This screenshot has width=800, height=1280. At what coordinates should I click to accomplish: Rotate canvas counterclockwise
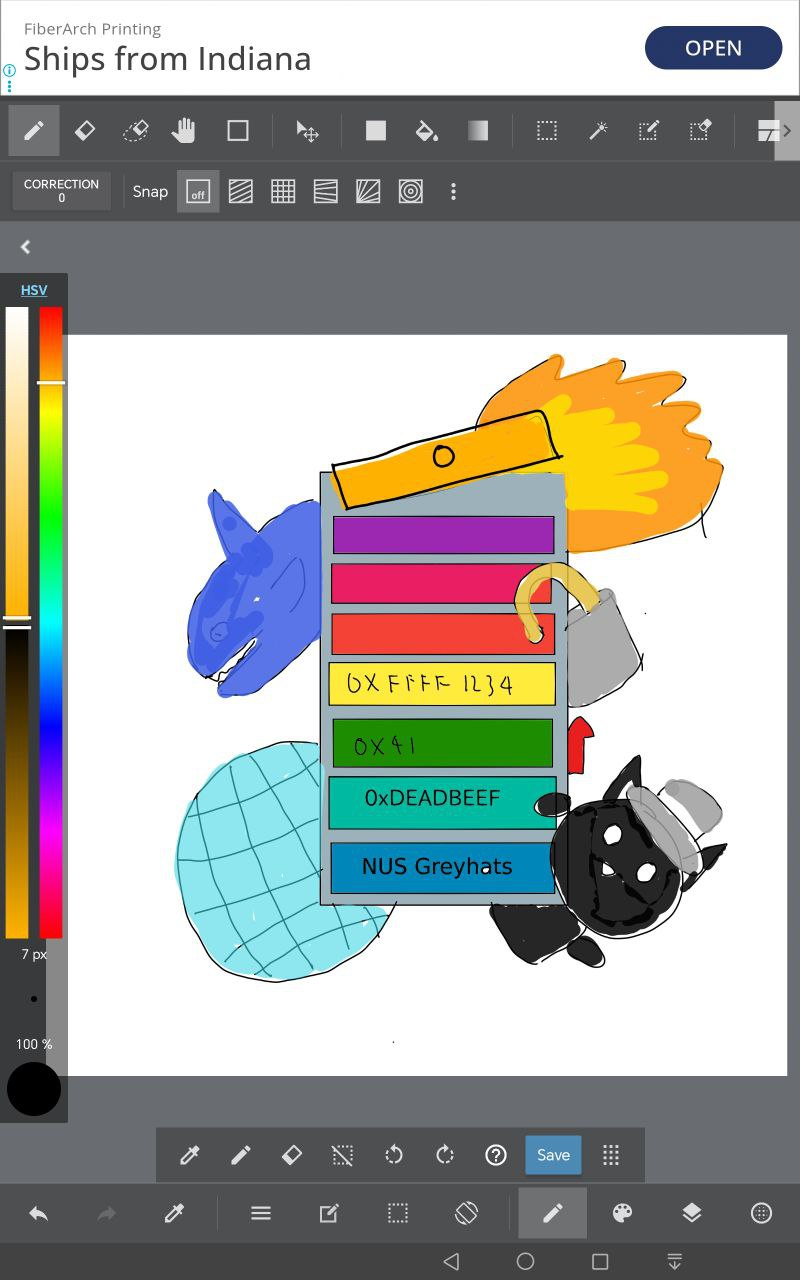click(x=394, y=1155)
